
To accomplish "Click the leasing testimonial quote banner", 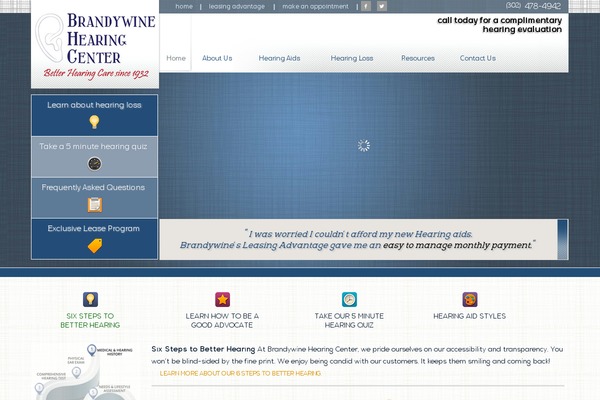I will click(x=359, y=240).
